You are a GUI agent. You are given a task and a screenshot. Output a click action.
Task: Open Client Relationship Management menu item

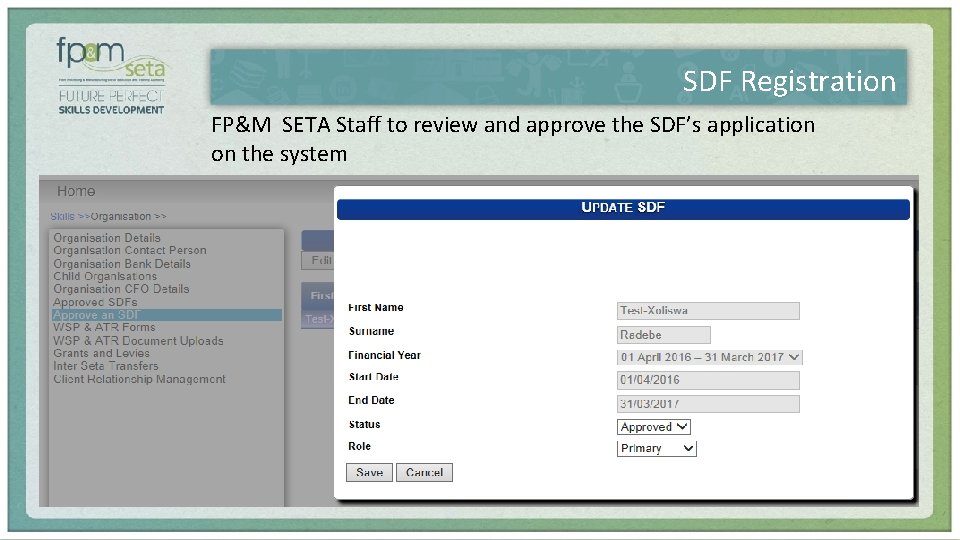pos(139,379)
